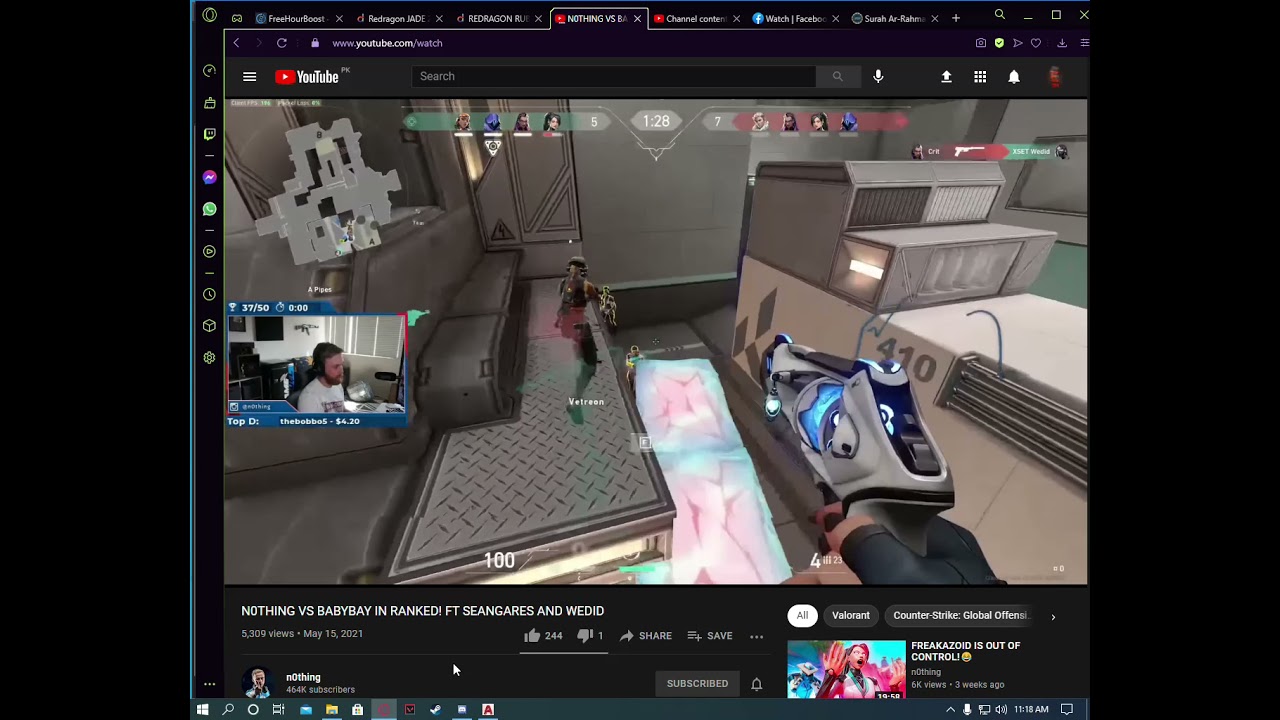Image resolution: width=1280 pixels, height=720 pixels.
Task: Search tabs with browser magnifier icon
Action: tap(999, 15)
